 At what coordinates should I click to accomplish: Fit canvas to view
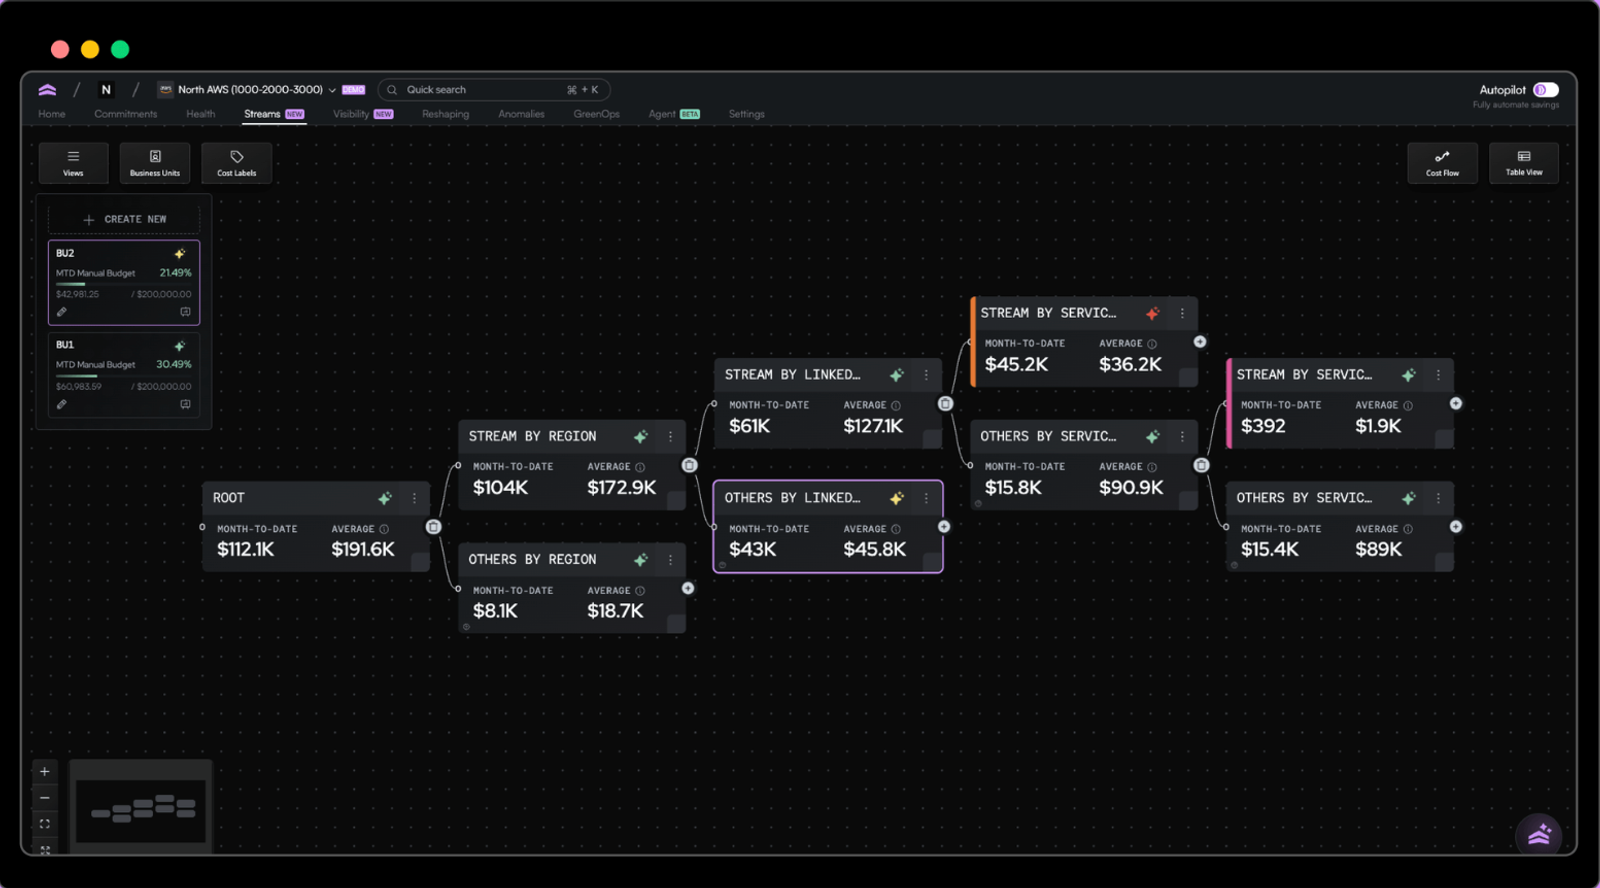pos(44,824)
